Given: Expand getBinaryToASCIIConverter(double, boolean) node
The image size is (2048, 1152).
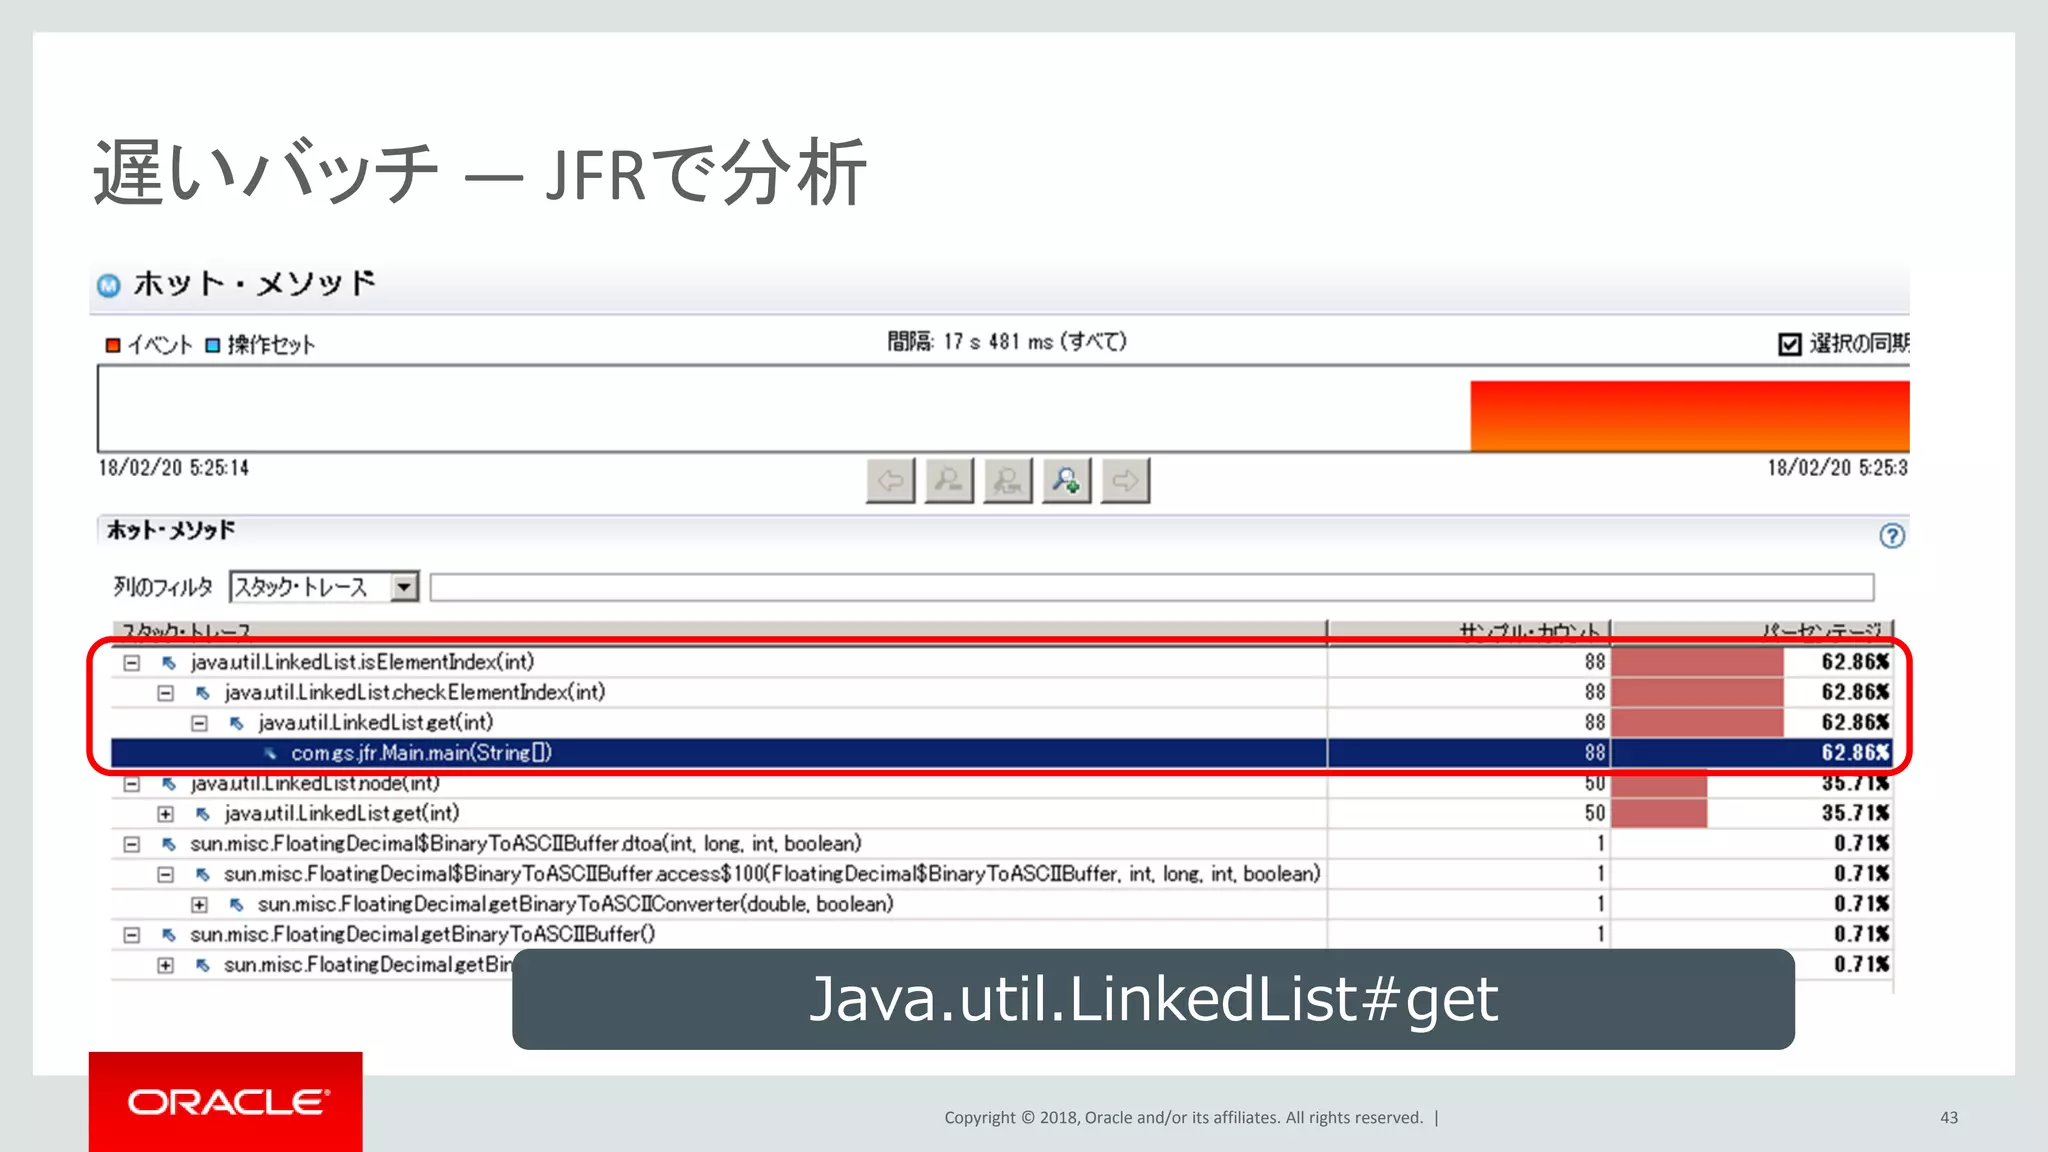Looking at the screenshot, I should (x=200, y=905).
